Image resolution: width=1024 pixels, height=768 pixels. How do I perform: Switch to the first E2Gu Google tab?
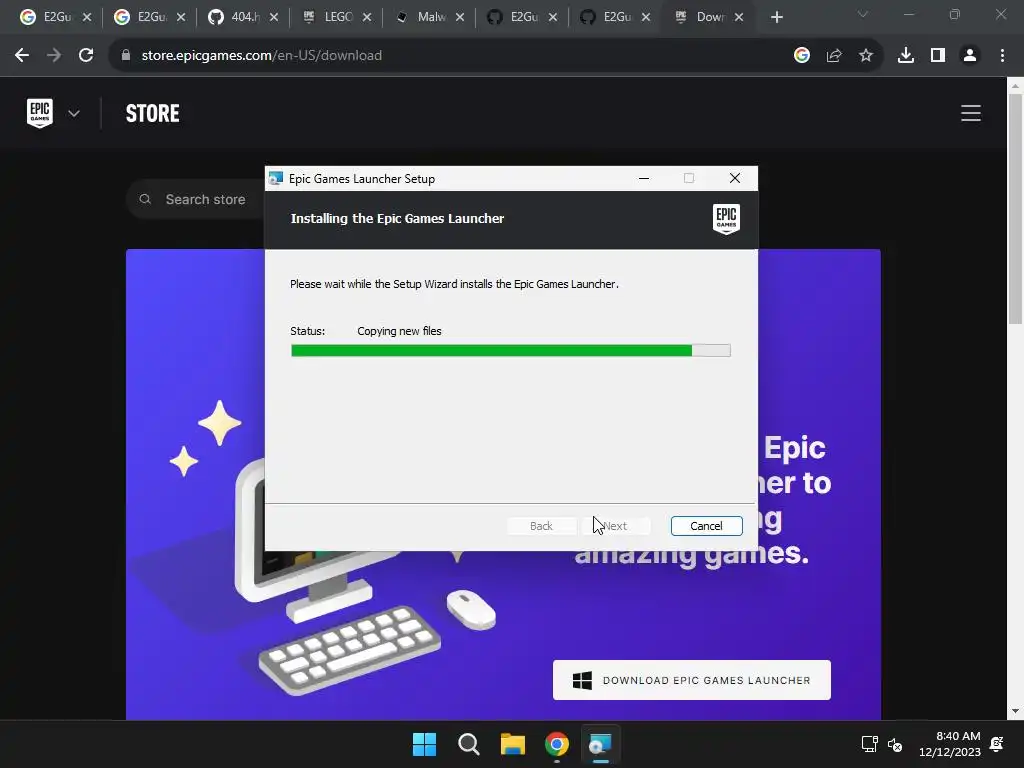point(47,17)
